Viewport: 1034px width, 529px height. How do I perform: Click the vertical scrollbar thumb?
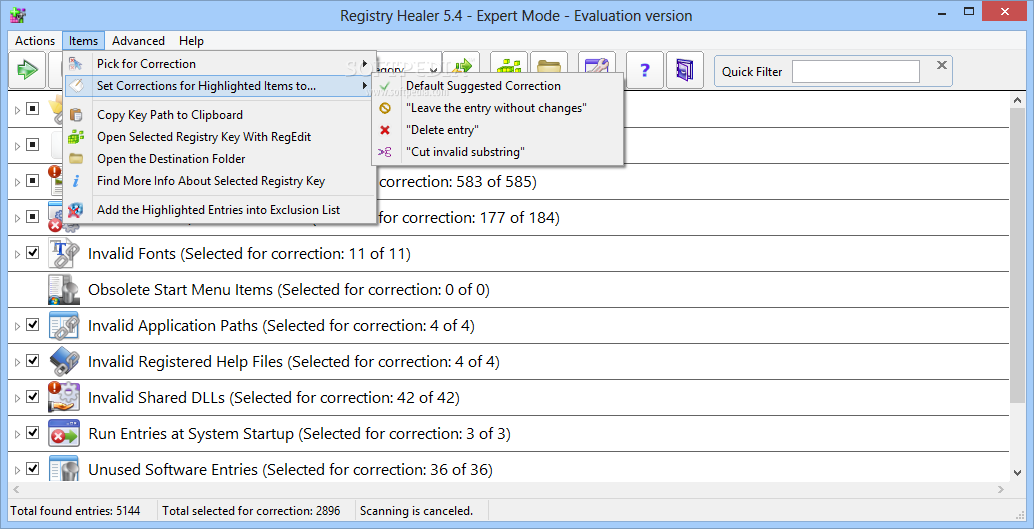1016,256
